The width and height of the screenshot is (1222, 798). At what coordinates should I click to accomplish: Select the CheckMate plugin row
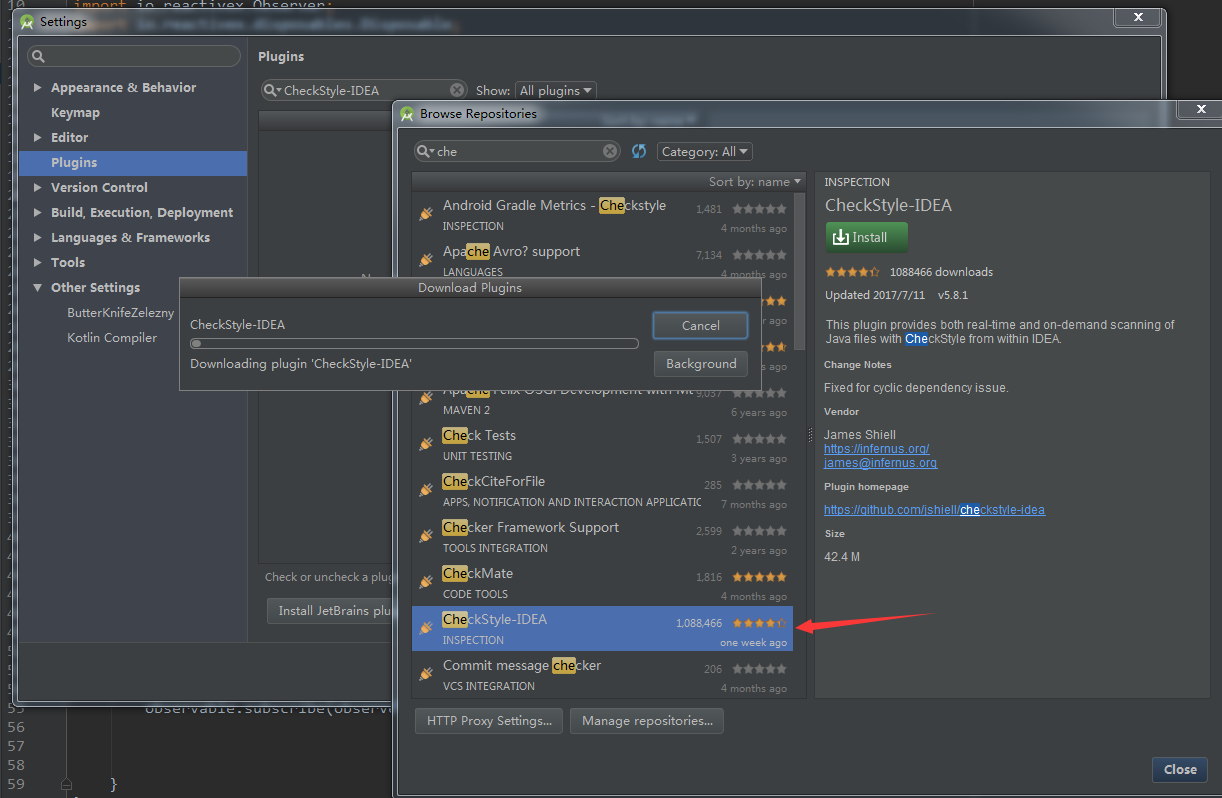click(x=602, y=582)
